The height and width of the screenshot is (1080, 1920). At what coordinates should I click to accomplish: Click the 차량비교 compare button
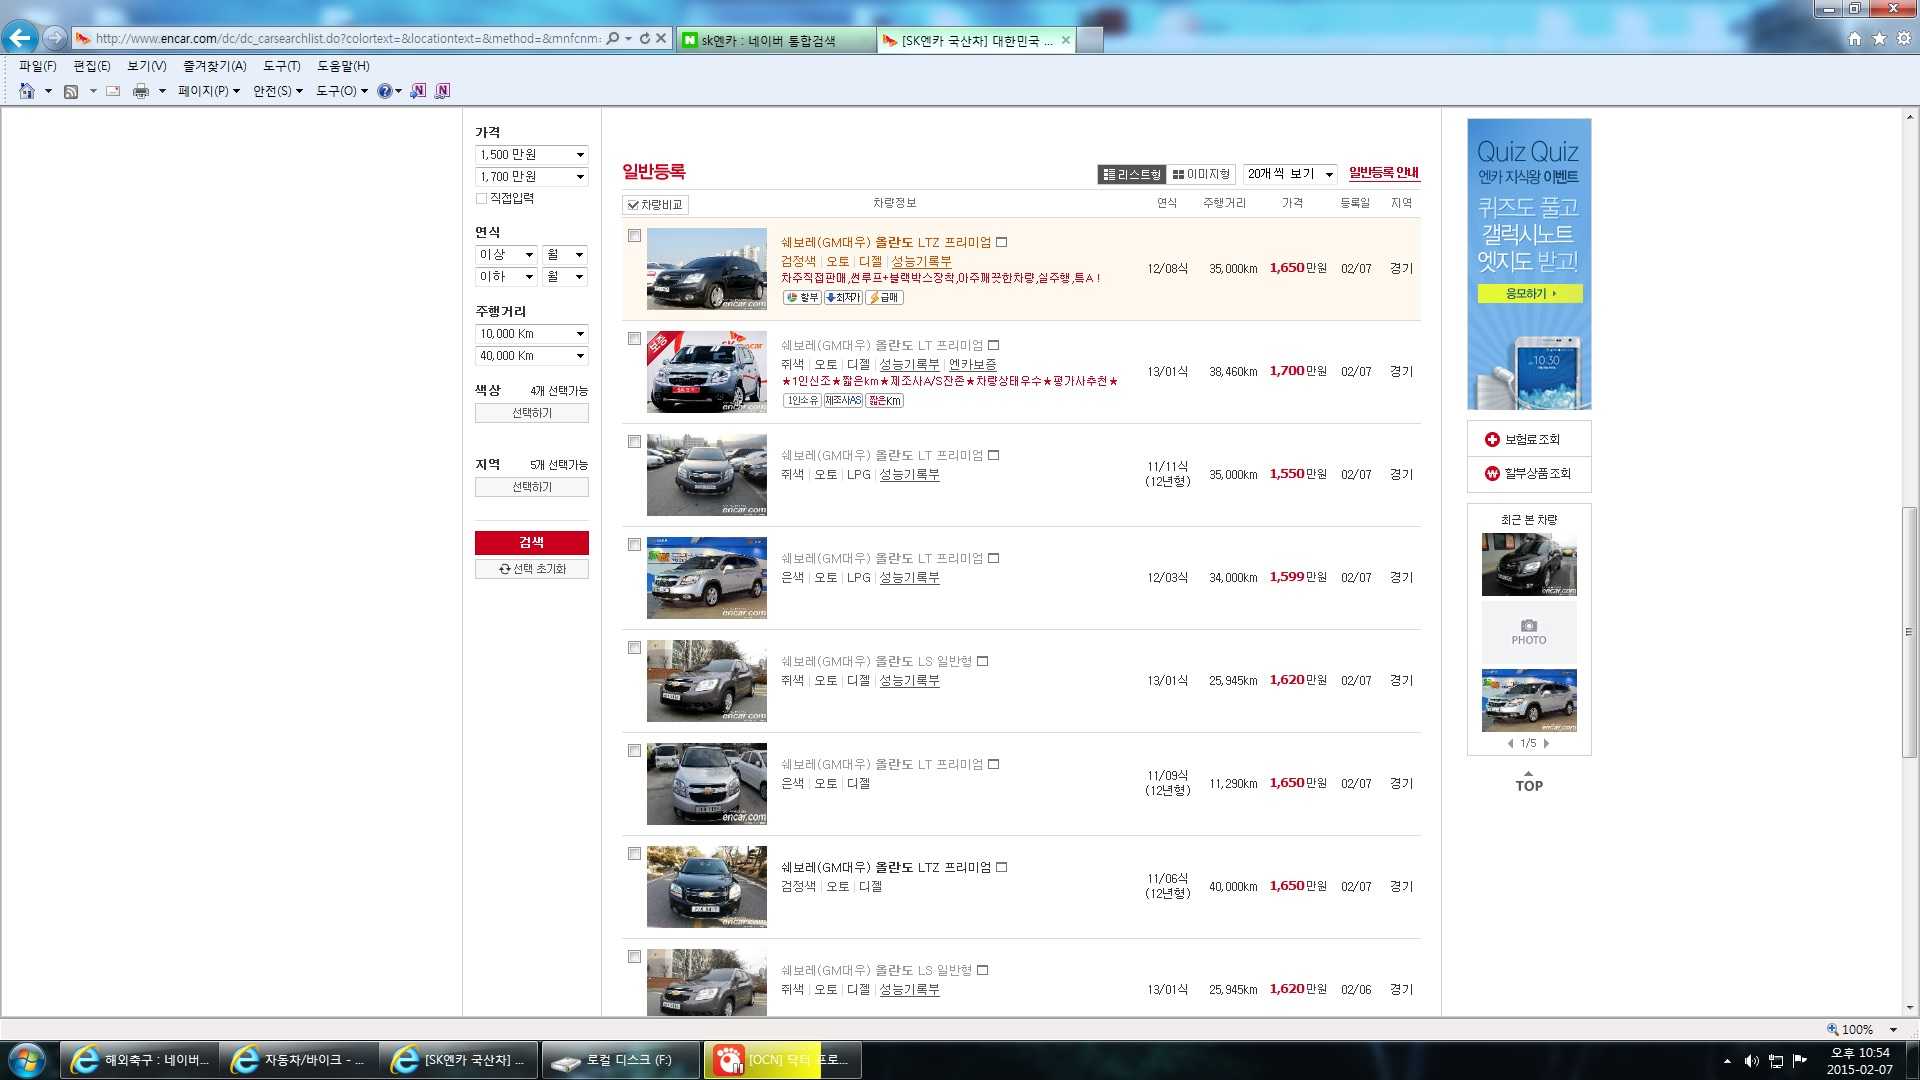(x=656, y=205)
